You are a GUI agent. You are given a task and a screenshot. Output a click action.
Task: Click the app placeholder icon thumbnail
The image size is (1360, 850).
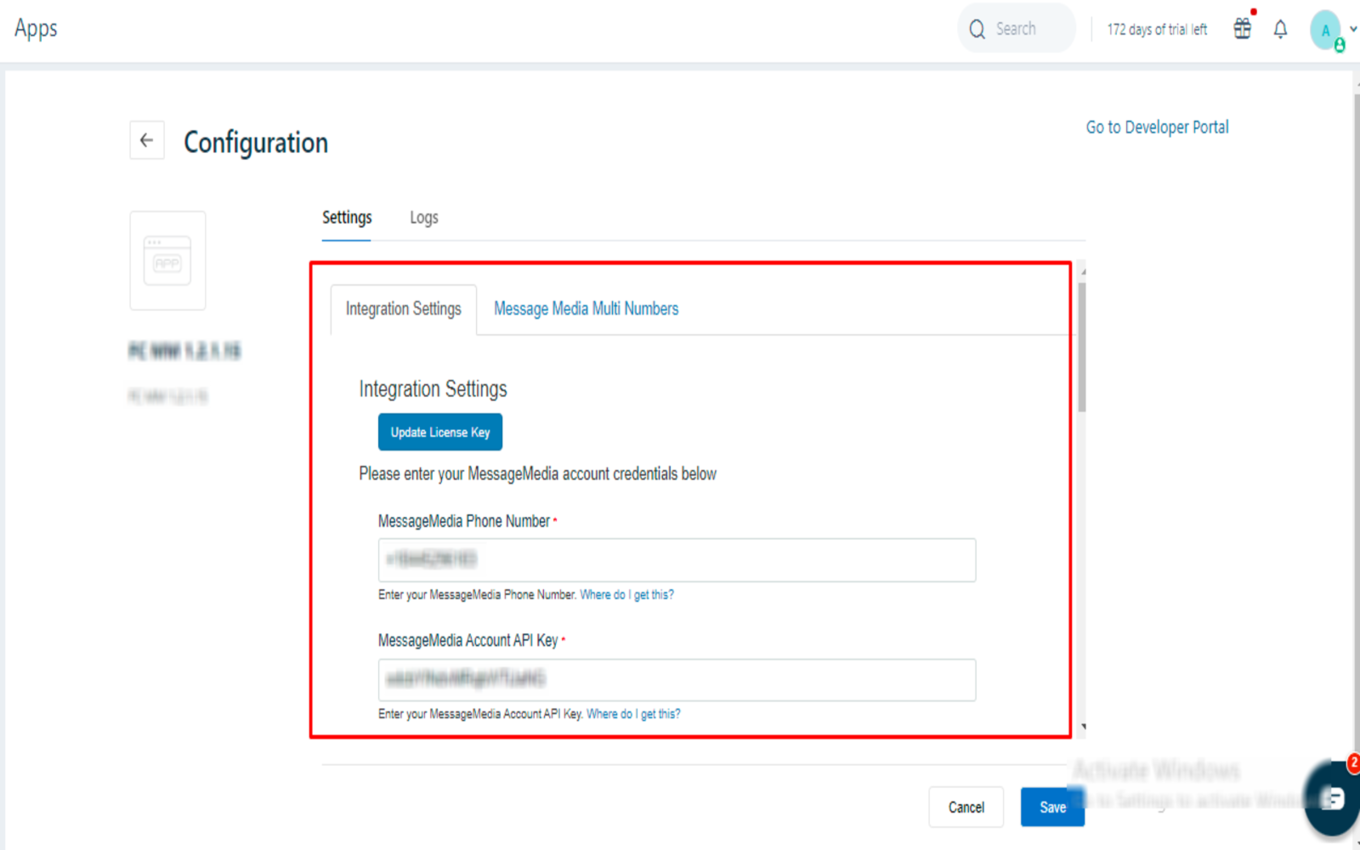coord(168,261)
